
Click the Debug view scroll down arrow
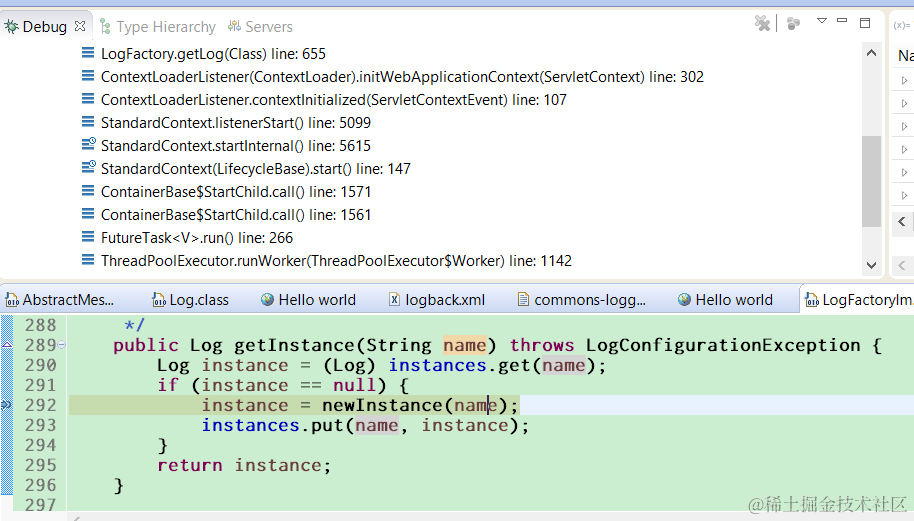pyautogui.click(x=871, y=265)
